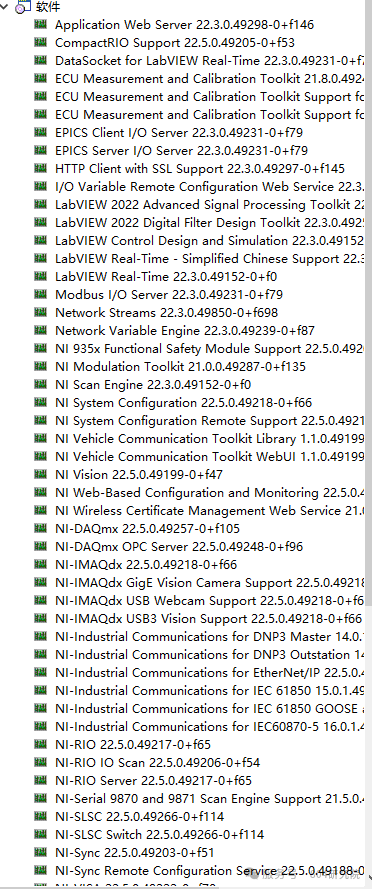Select NI Vehicle Communication Toolkit Library
The height and width of the screenshot is (889, 372).
[x=210, y=438]
